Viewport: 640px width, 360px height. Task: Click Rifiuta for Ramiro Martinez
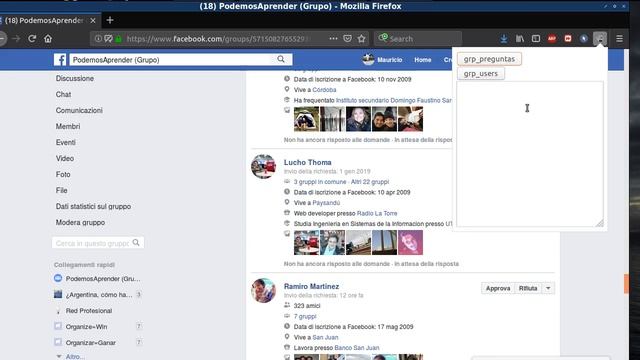(x=528, y=288)
